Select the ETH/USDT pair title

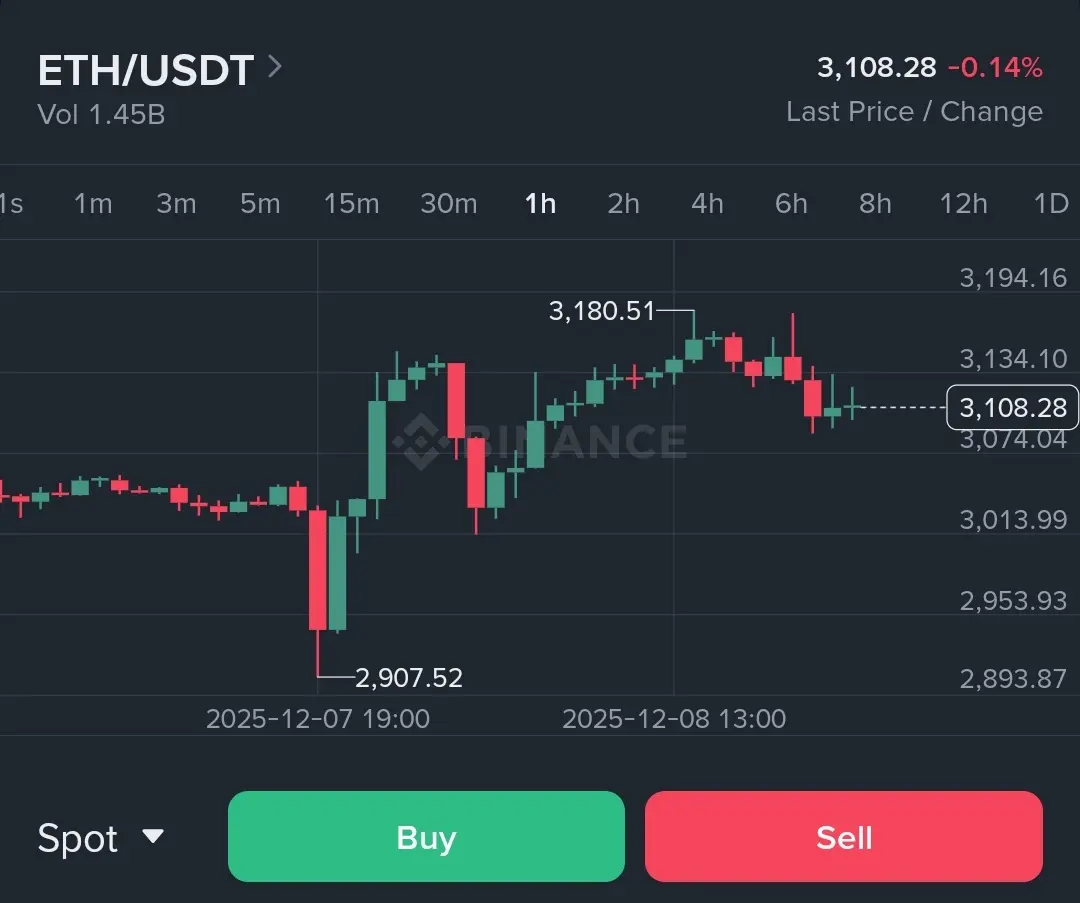pos(146,70)
